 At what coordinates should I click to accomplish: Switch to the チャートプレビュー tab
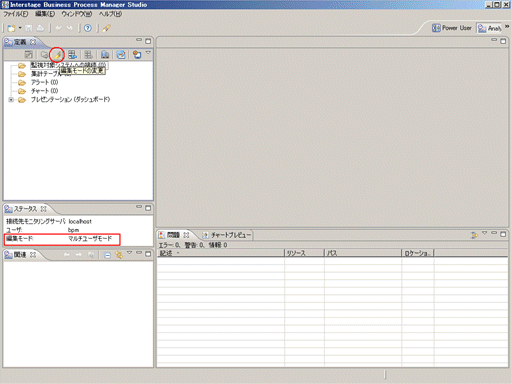(x=227, y=235)
